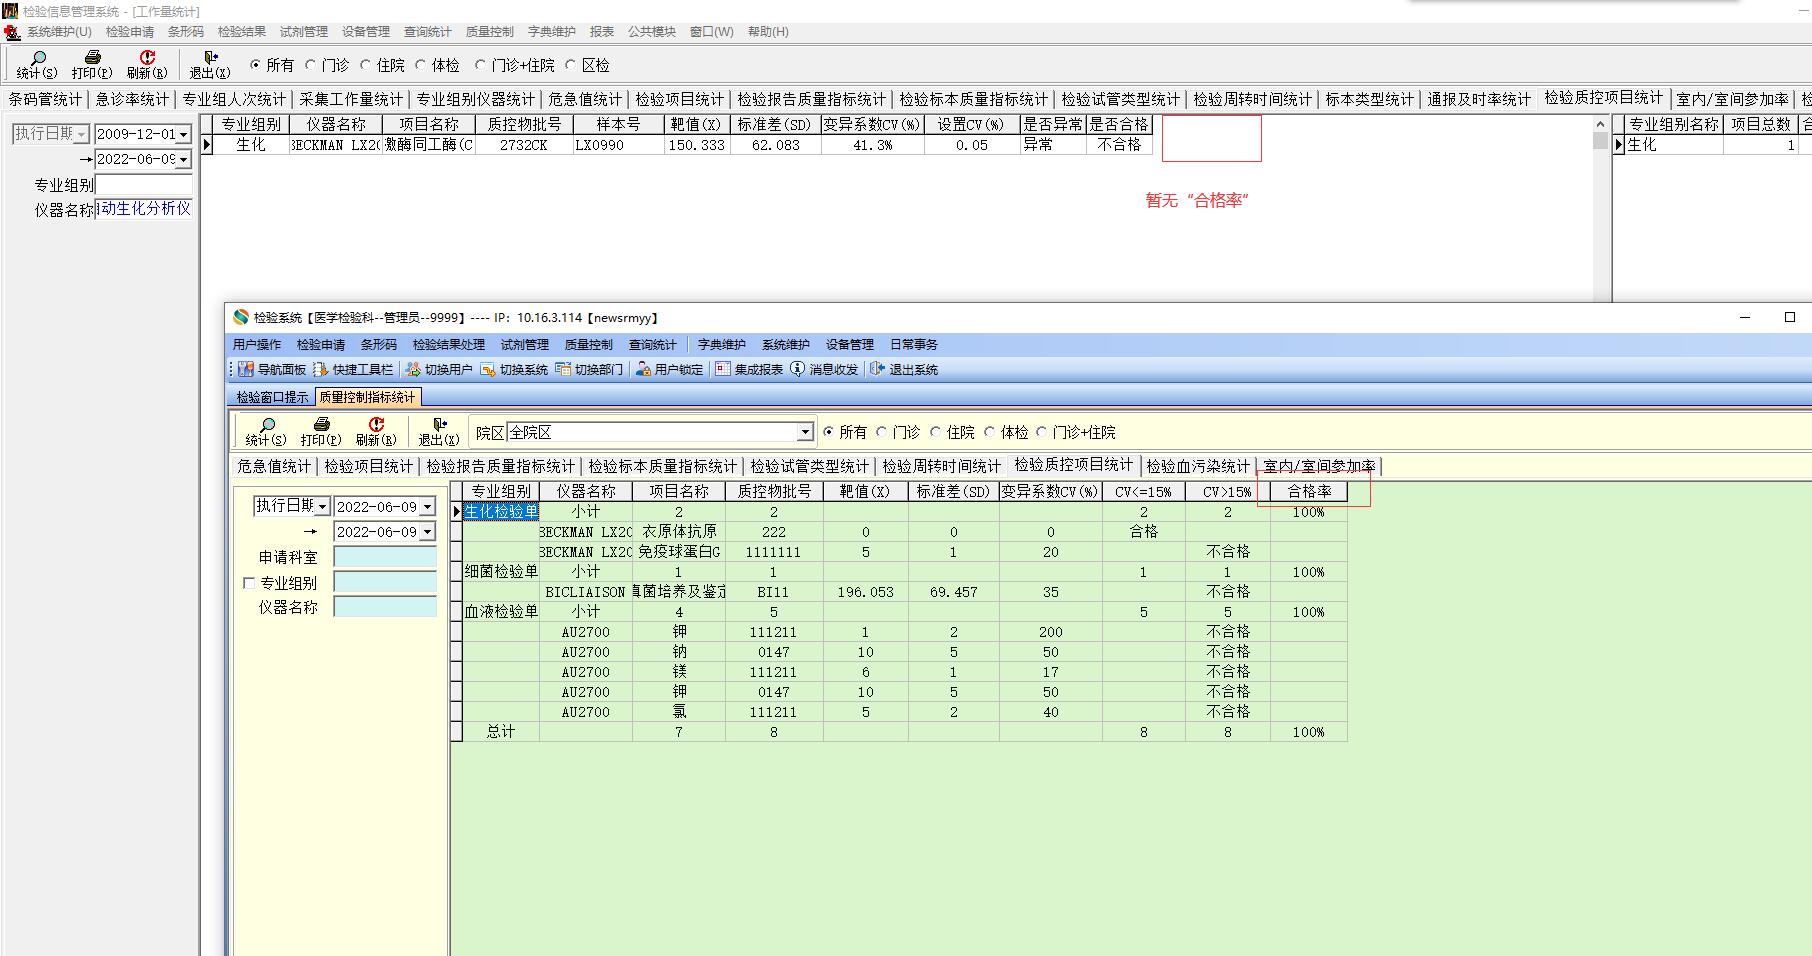The width and height of the screenshot is (1812, 956).
Task: Select 所有 radio in back 工作量统计 window
Action: (255, 65)
